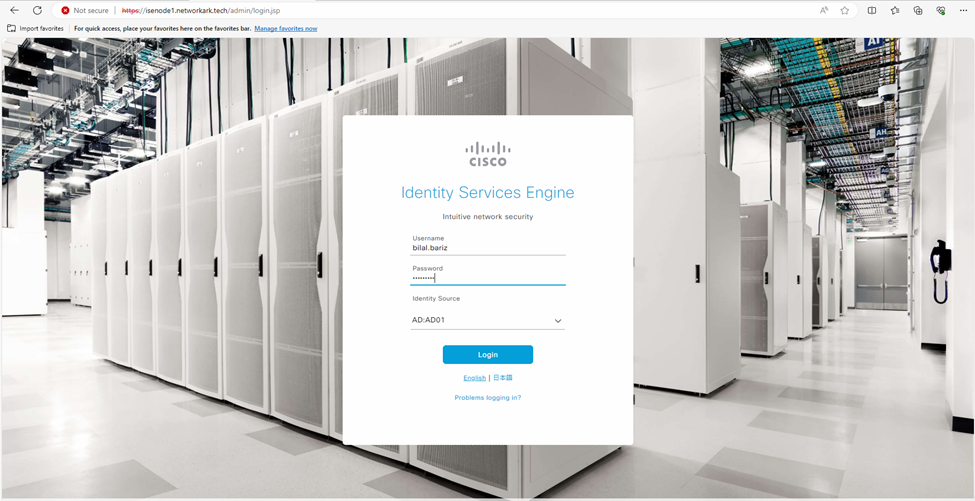The height and width of the screenshot is (501, 975).
Task: Click the Username field containing bilal.bariz
Action: 488,248
